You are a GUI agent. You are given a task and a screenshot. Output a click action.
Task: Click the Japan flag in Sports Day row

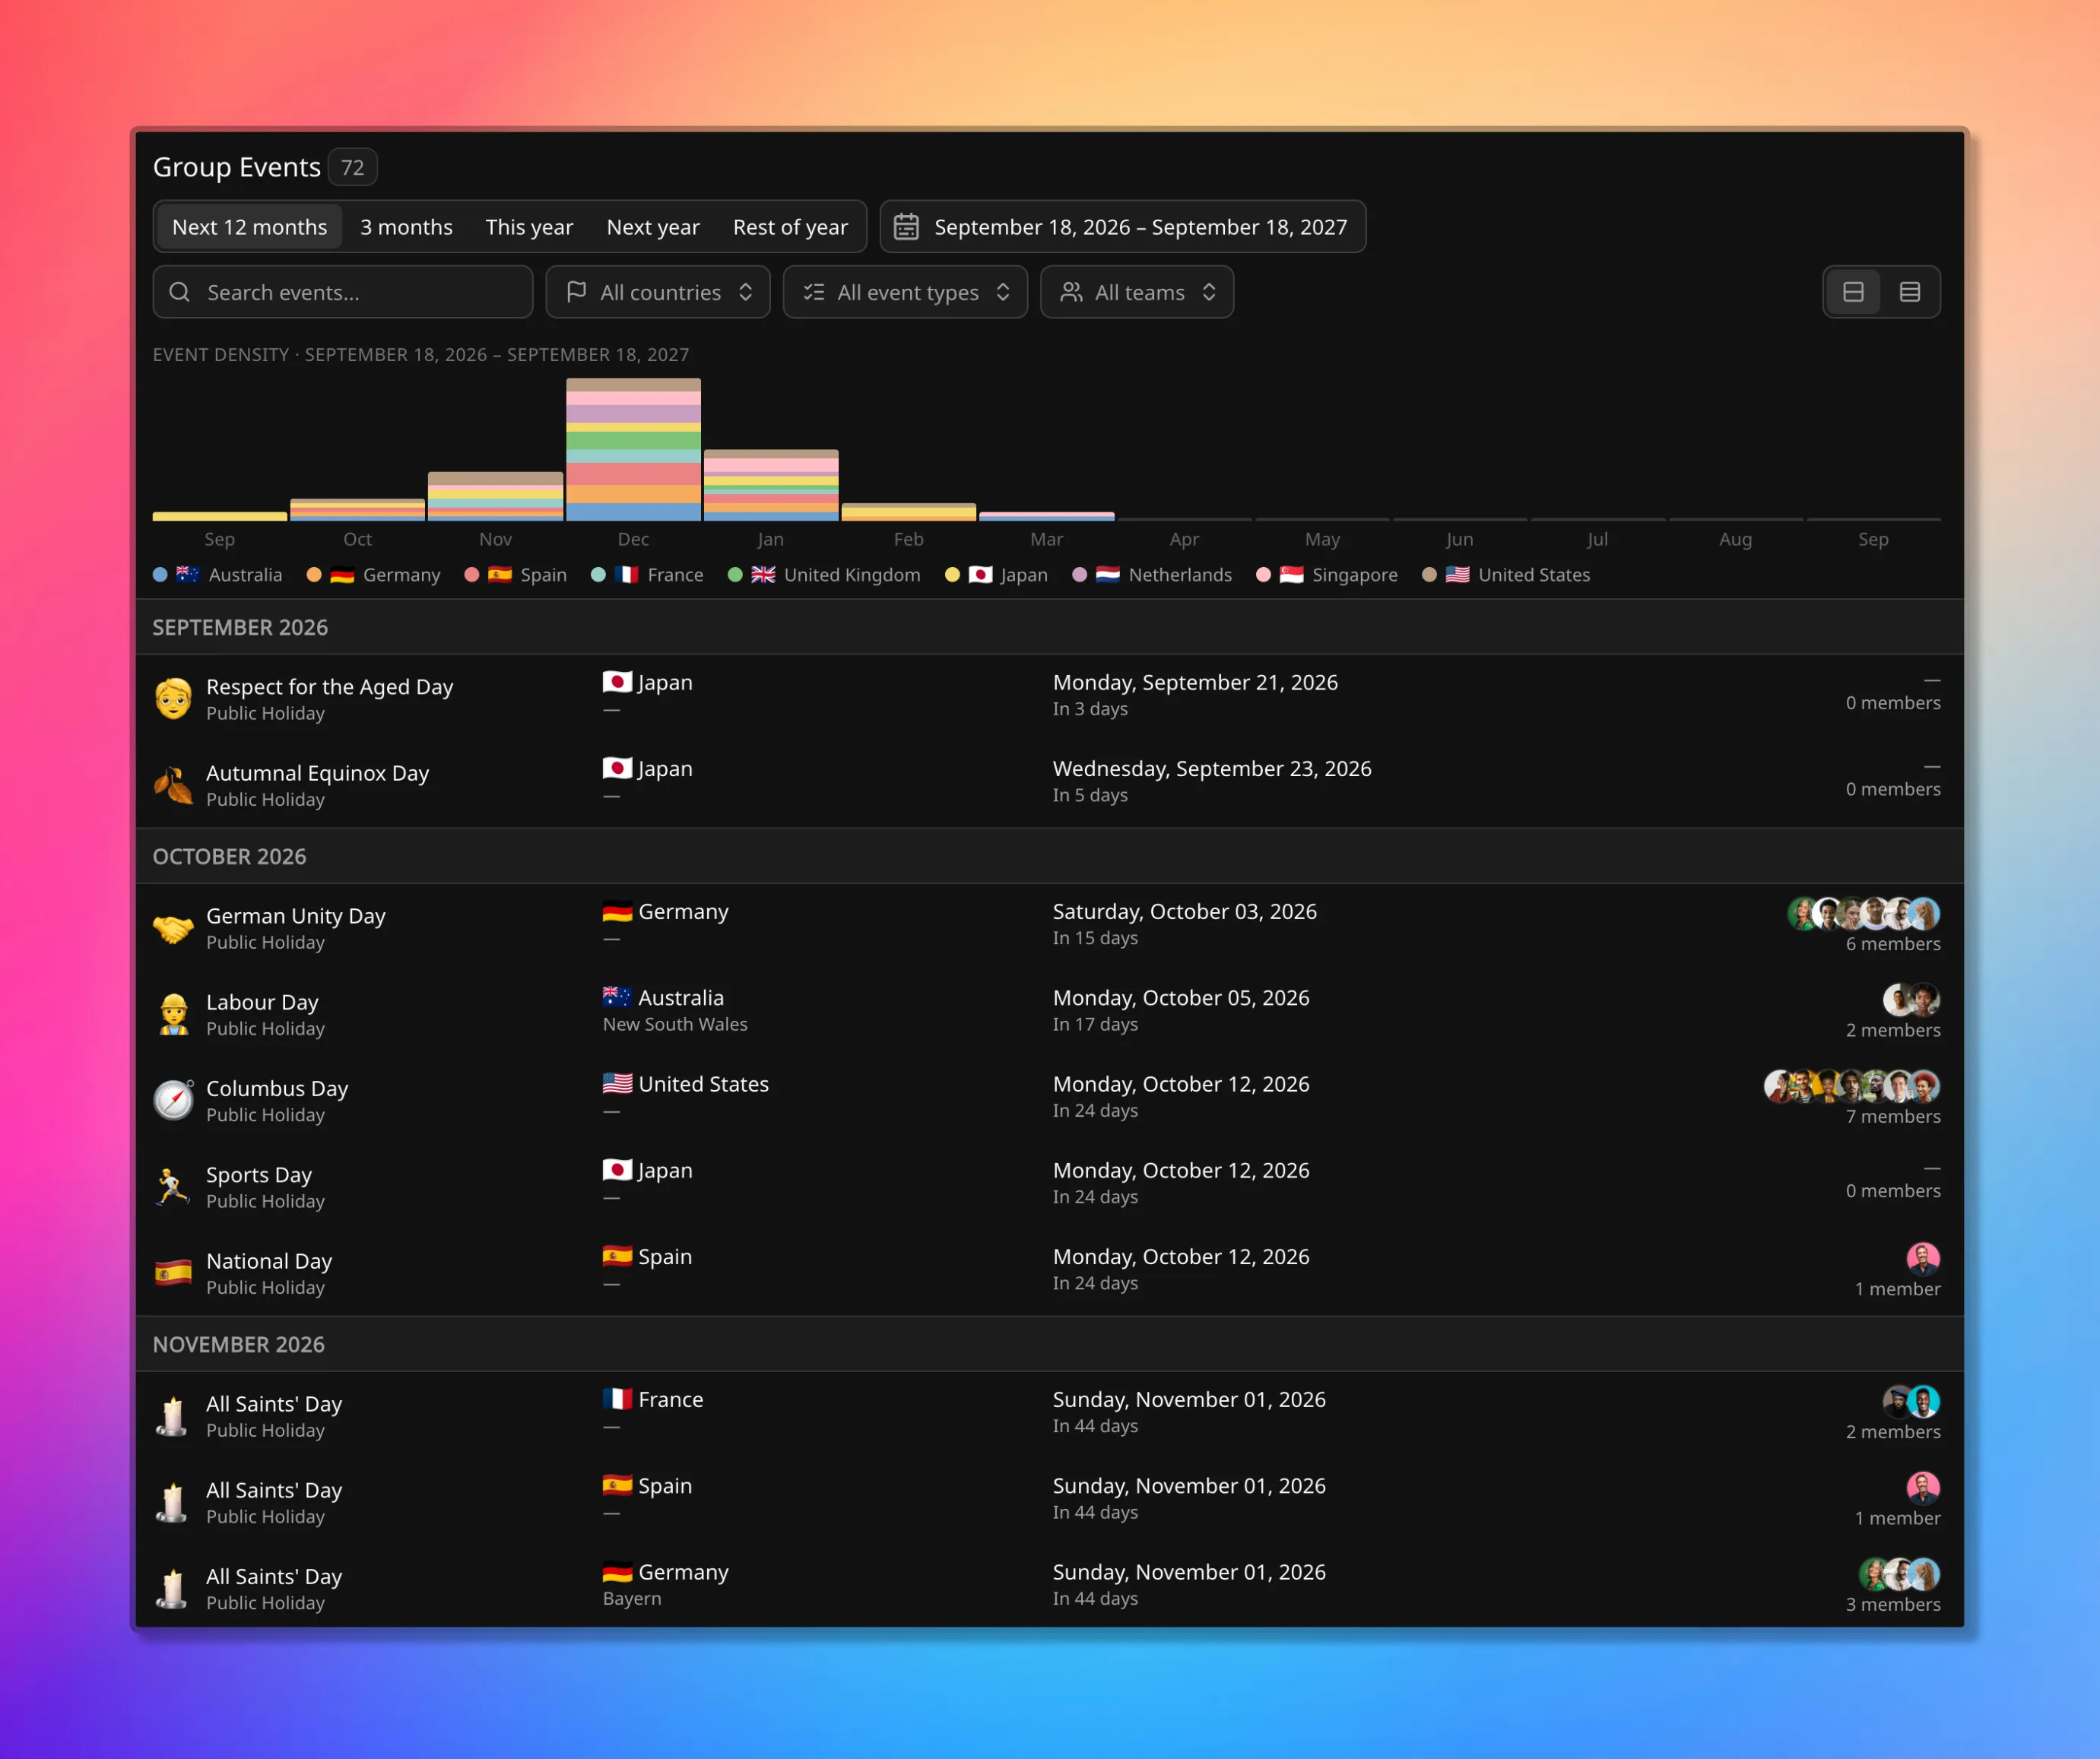tap(617, 1170)
